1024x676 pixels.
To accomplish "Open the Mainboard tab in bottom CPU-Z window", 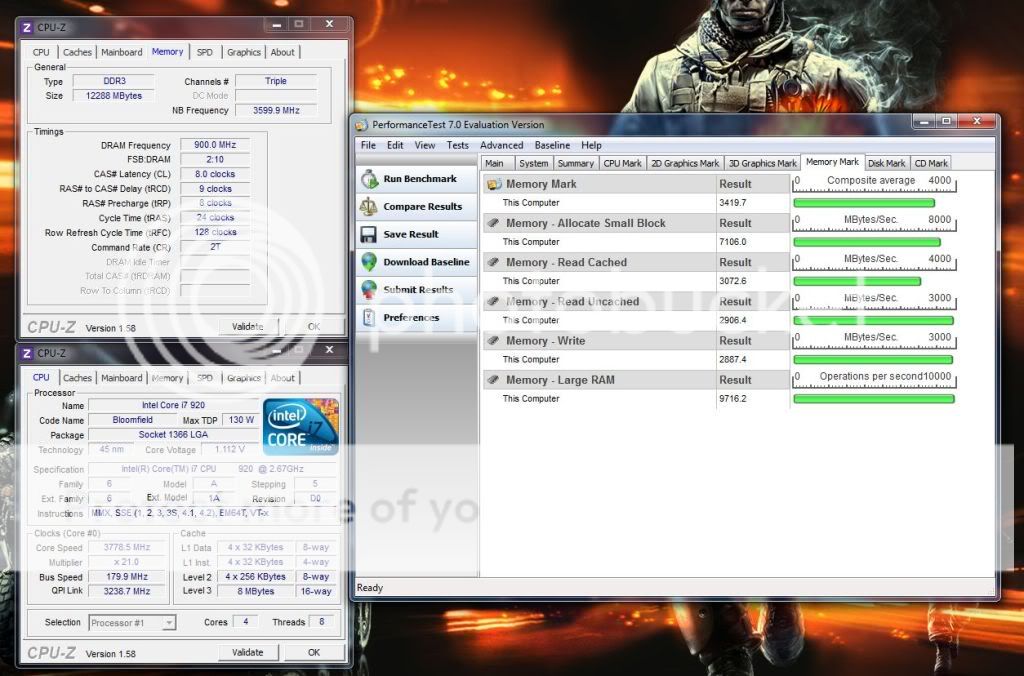I will pos(121,378).
